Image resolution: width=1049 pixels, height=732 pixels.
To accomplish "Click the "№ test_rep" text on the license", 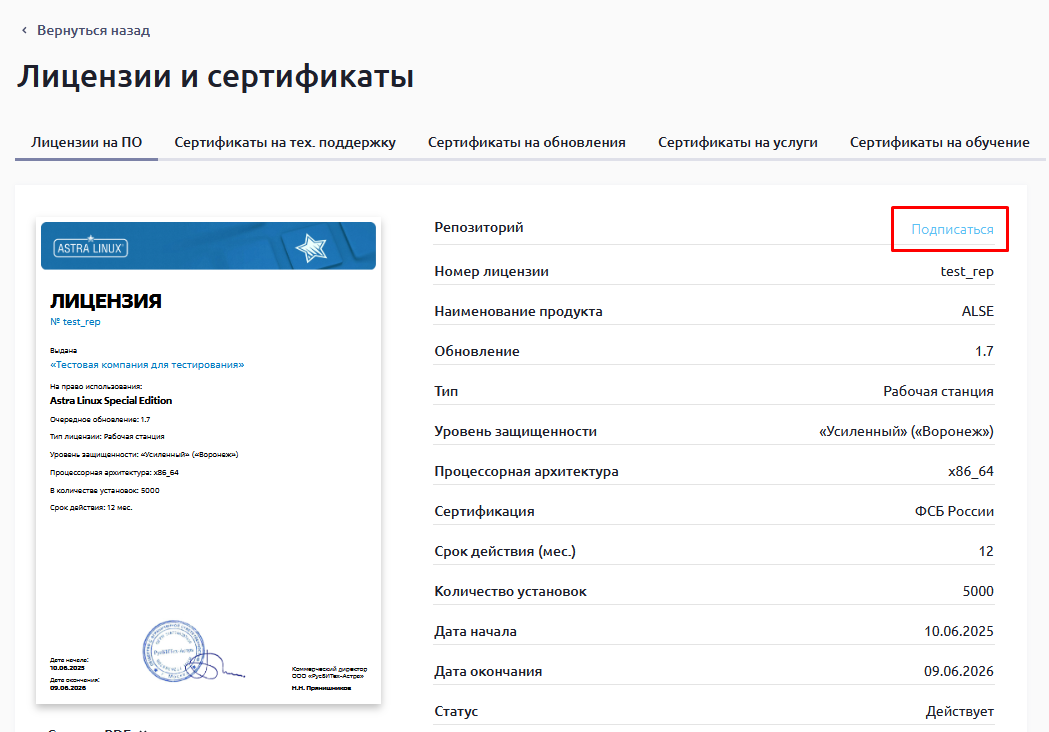I will [75, 322].
